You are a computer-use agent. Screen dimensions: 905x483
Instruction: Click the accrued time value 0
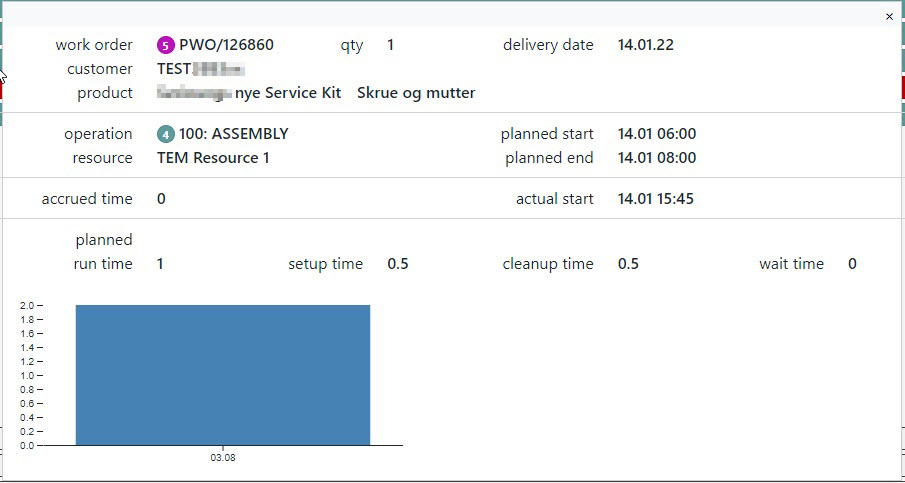pos(161,199)
